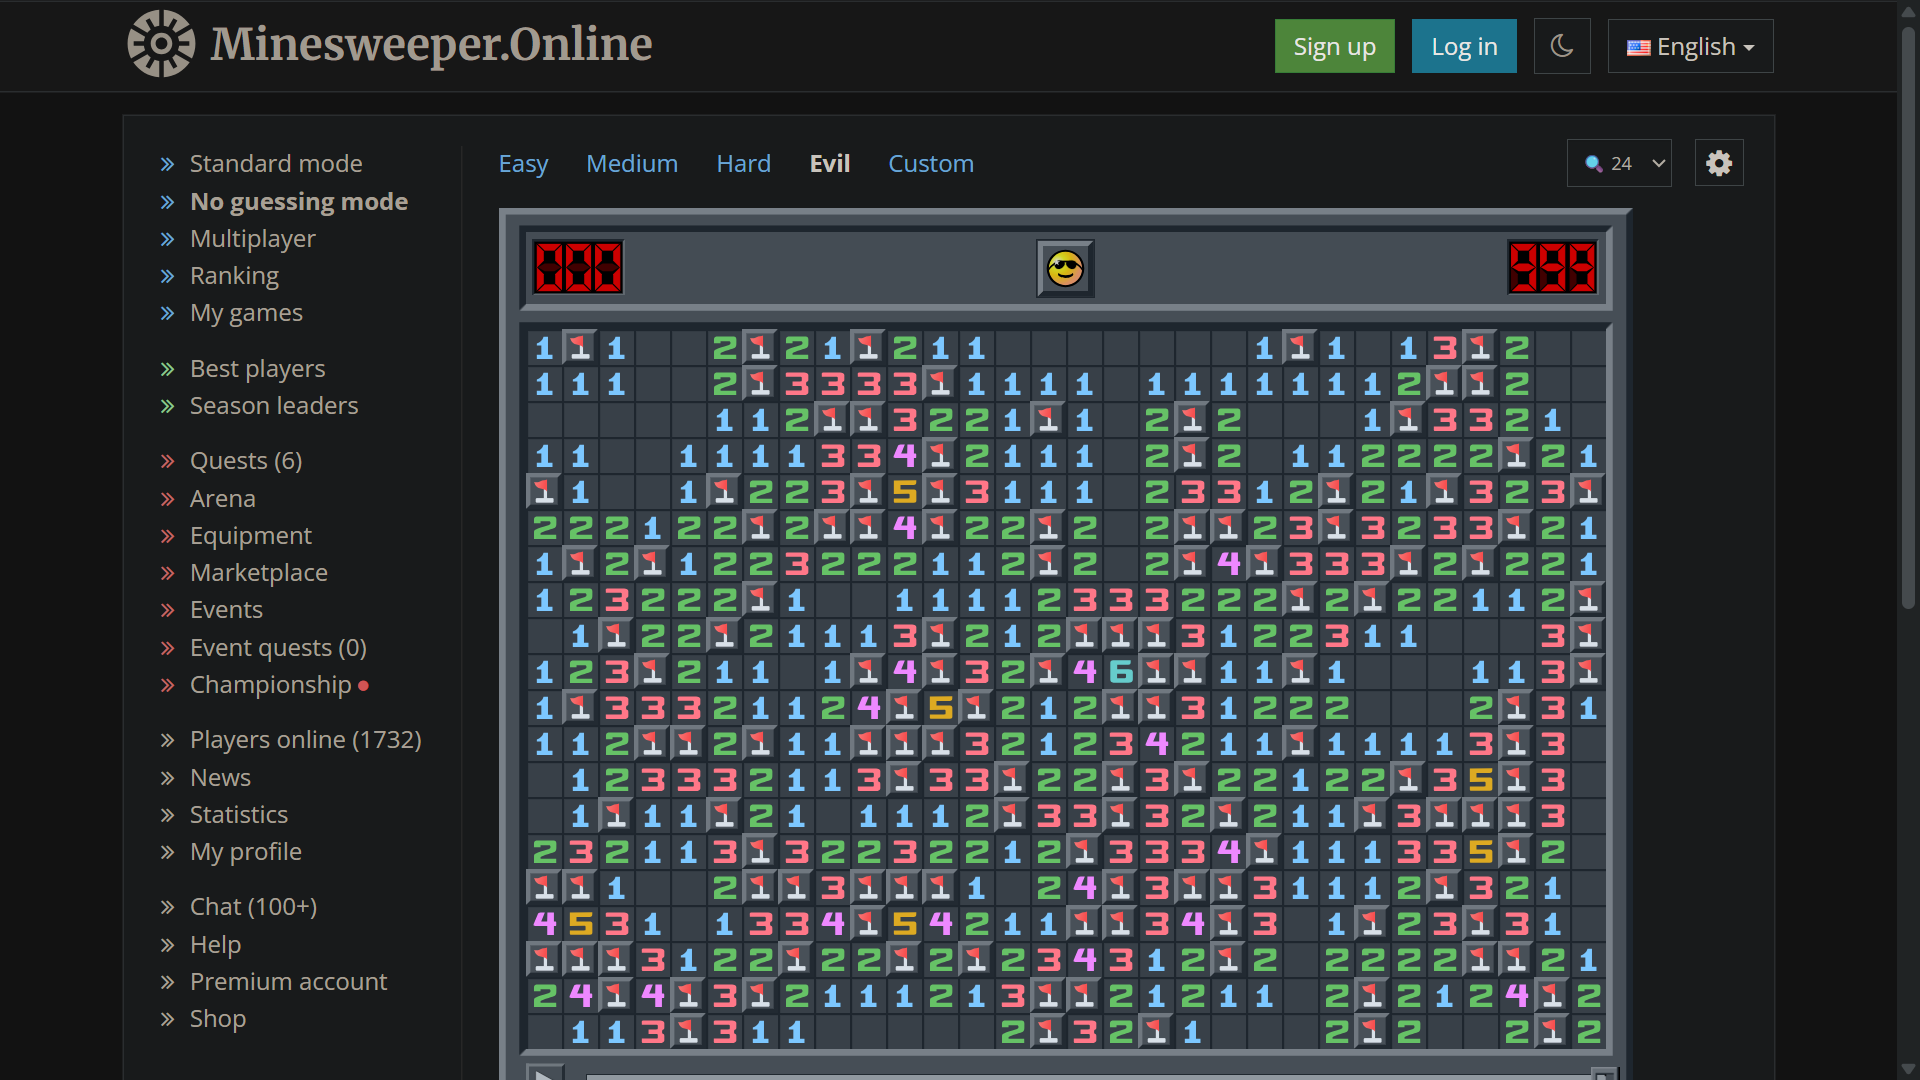Open the game settings gear
The image size is (1920, 1080).
[1719, 163]
